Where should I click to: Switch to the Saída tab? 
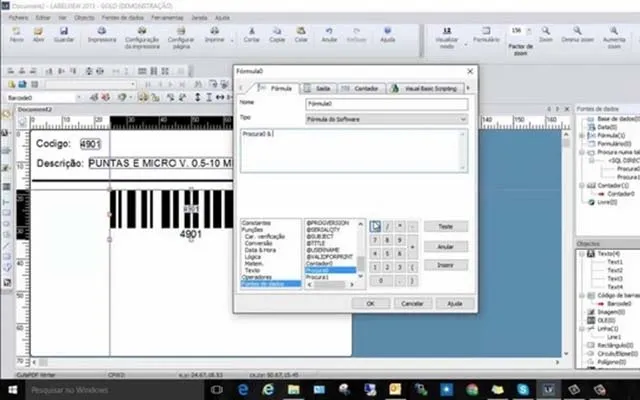319,88
